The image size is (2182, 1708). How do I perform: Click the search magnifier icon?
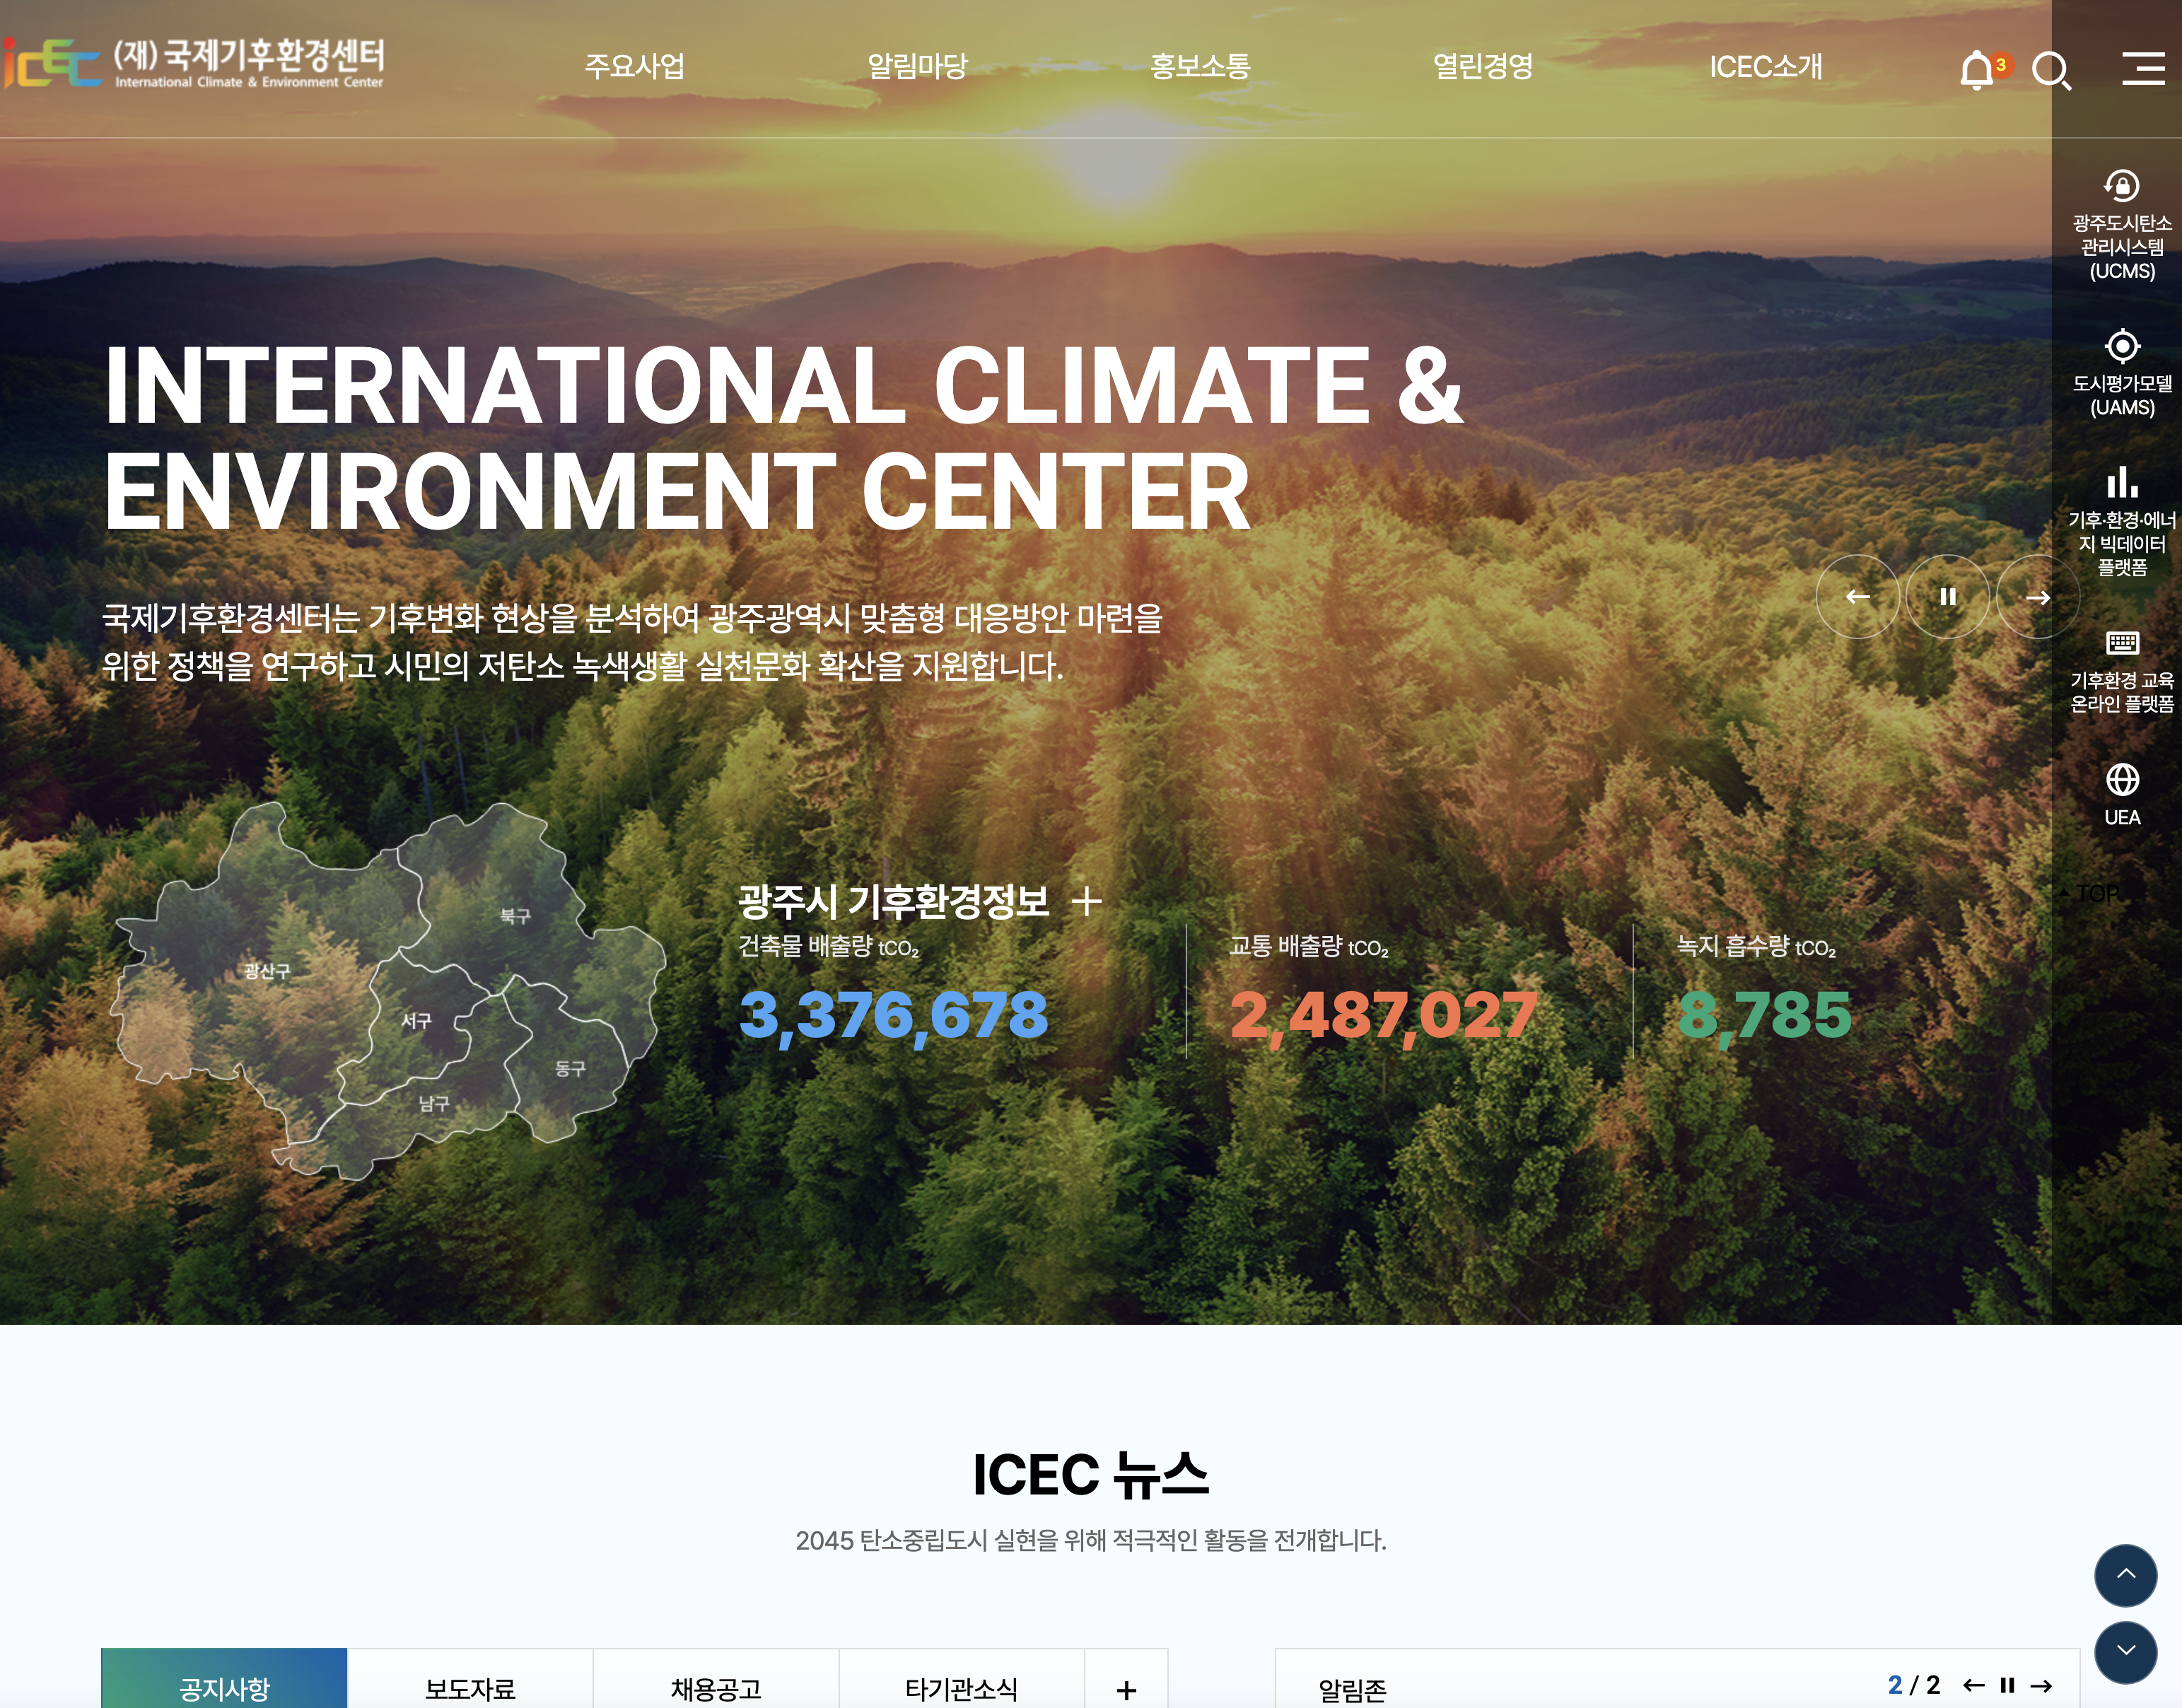2051,70
